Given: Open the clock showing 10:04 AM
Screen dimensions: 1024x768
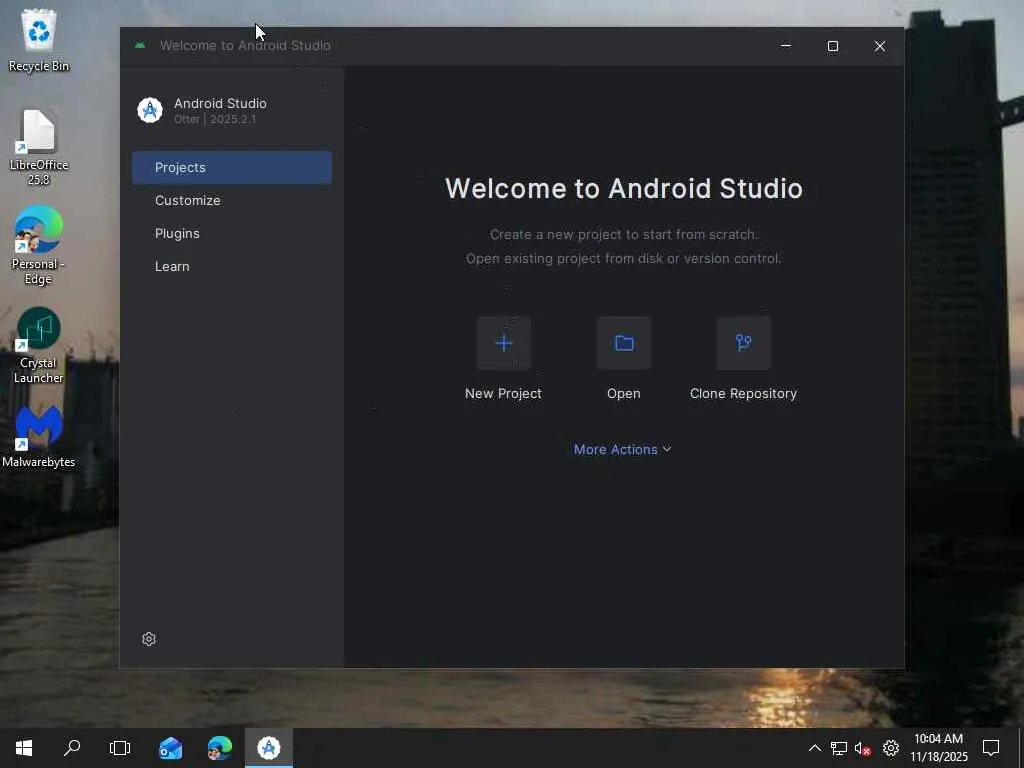Looking at the screenshot, I should click(938, 748).
